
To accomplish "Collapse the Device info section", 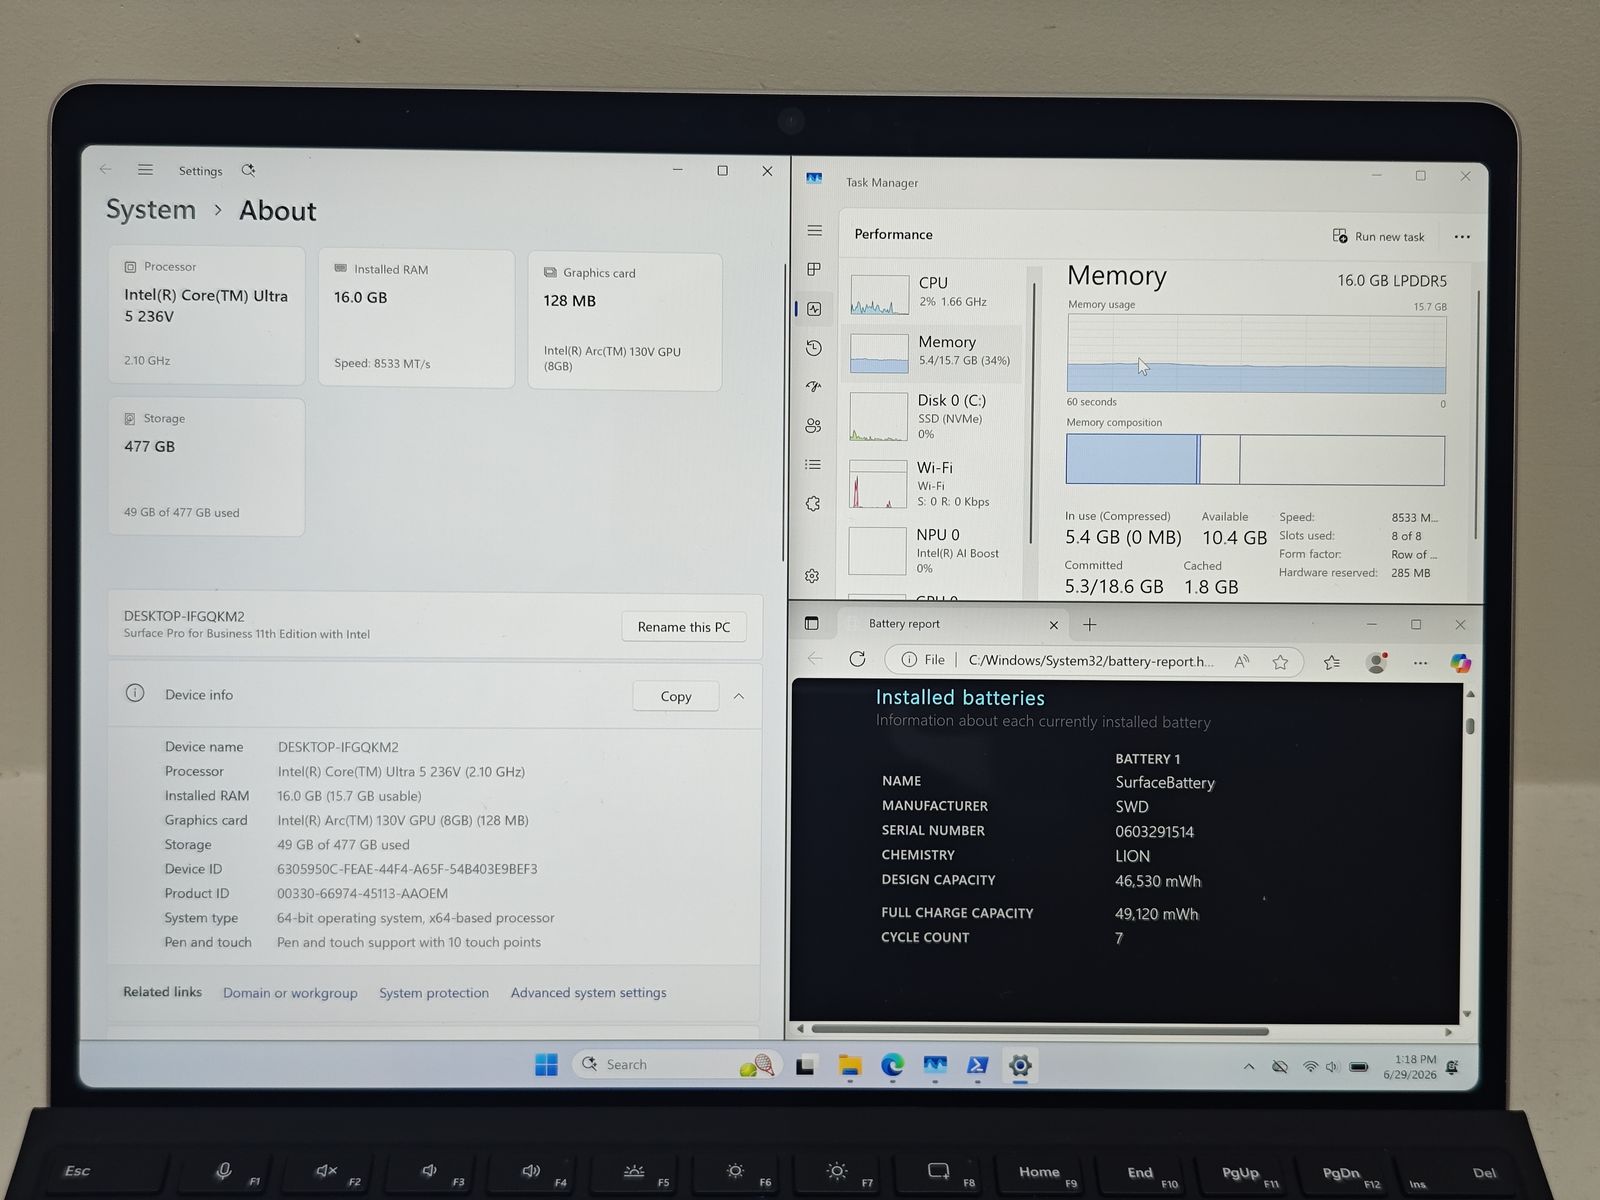I will click(739, 696).
